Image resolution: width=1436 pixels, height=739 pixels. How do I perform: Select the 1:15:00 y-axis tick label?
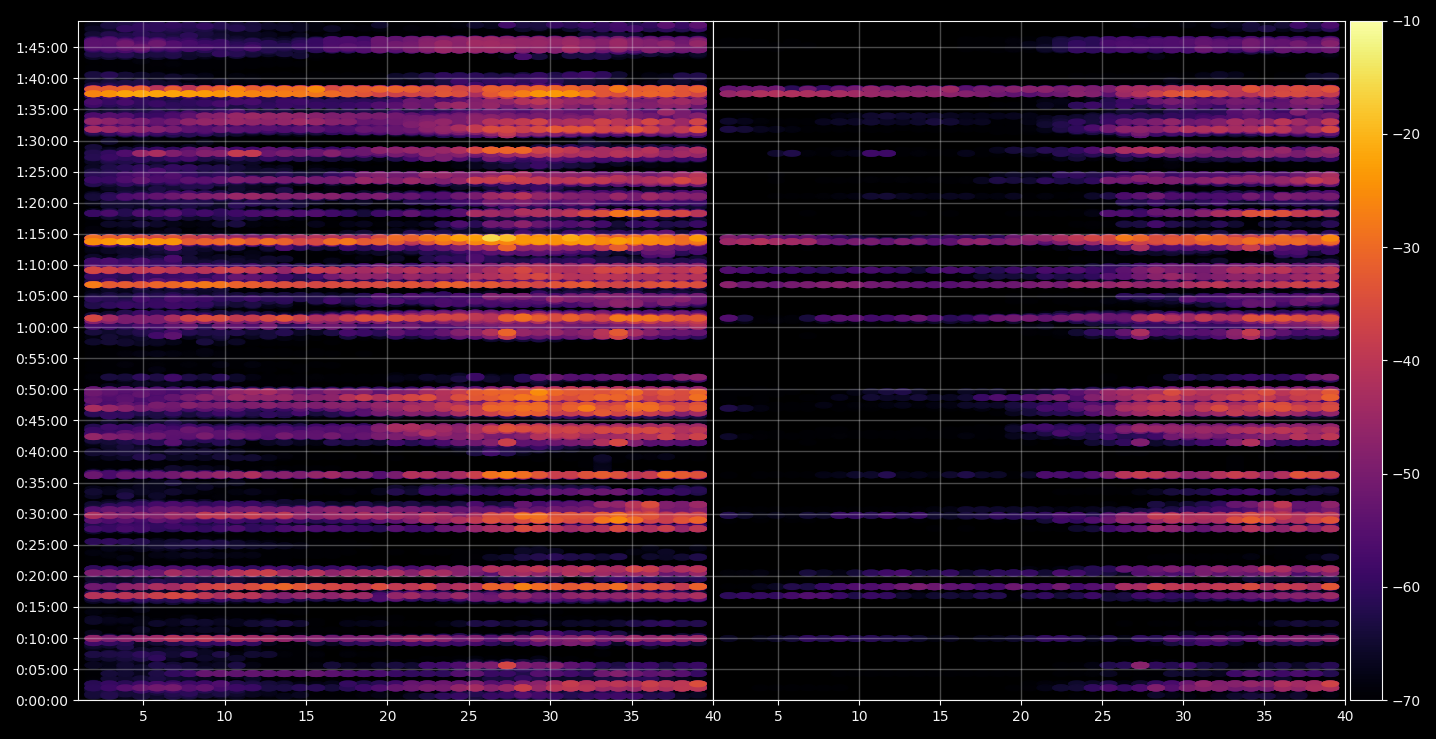click(42, 234)
